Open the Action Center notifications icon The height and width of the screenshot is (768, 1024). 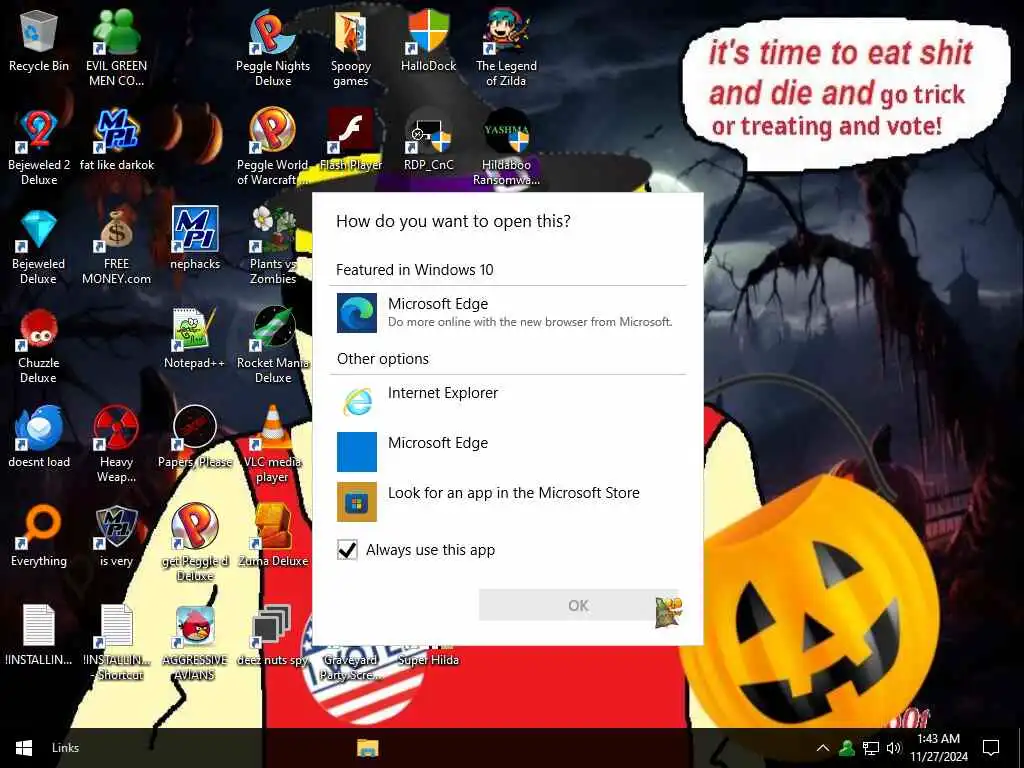[x=991, y=748]
